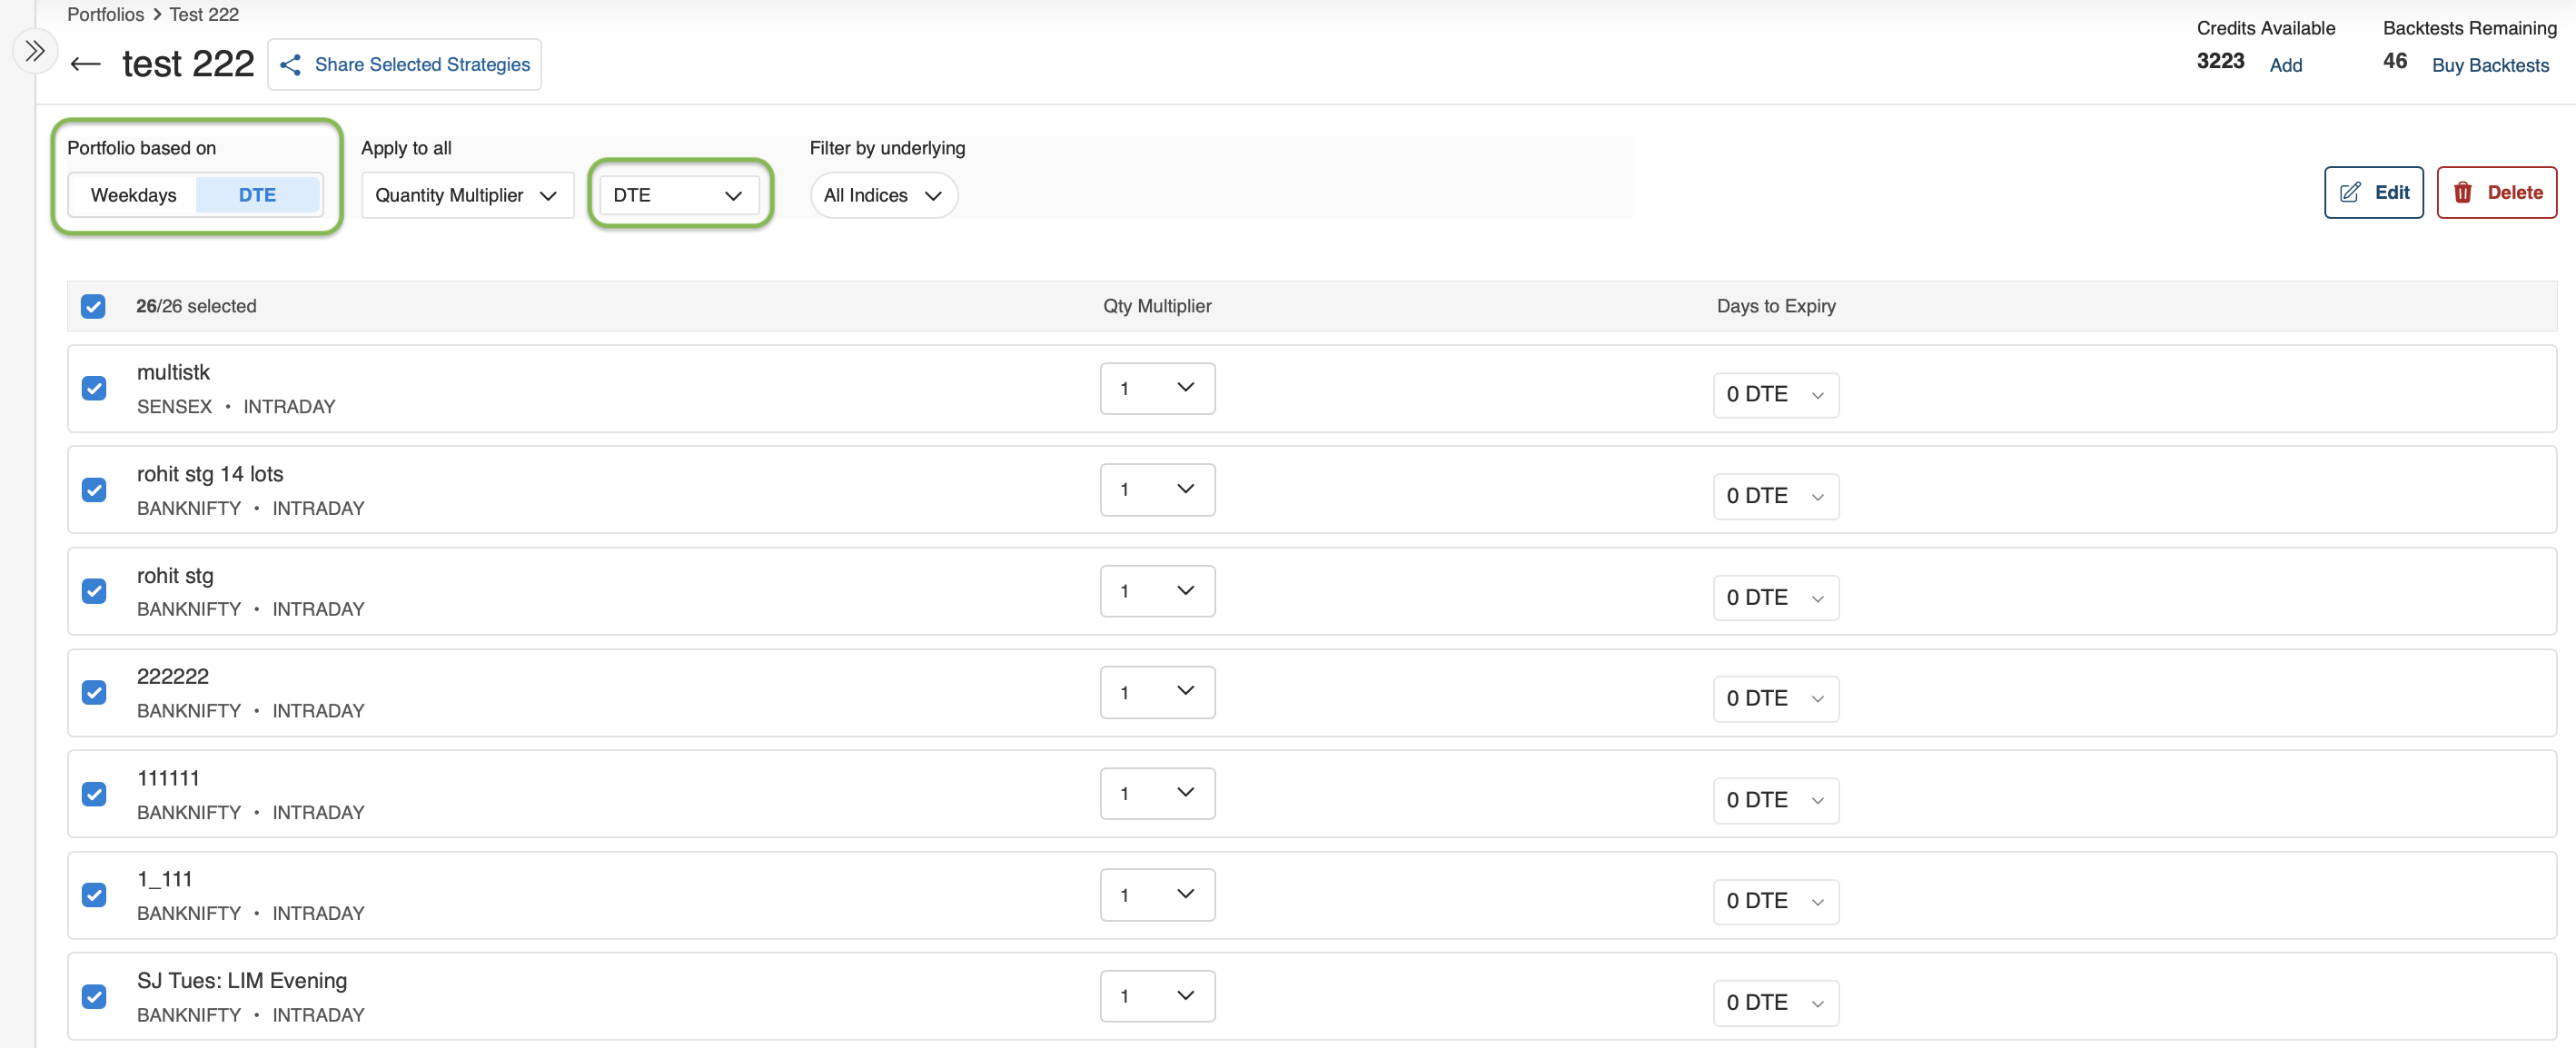Click the back arrow next to test 222
The height and width of the screenshot is (1048, 2576).
pos(86,64)
